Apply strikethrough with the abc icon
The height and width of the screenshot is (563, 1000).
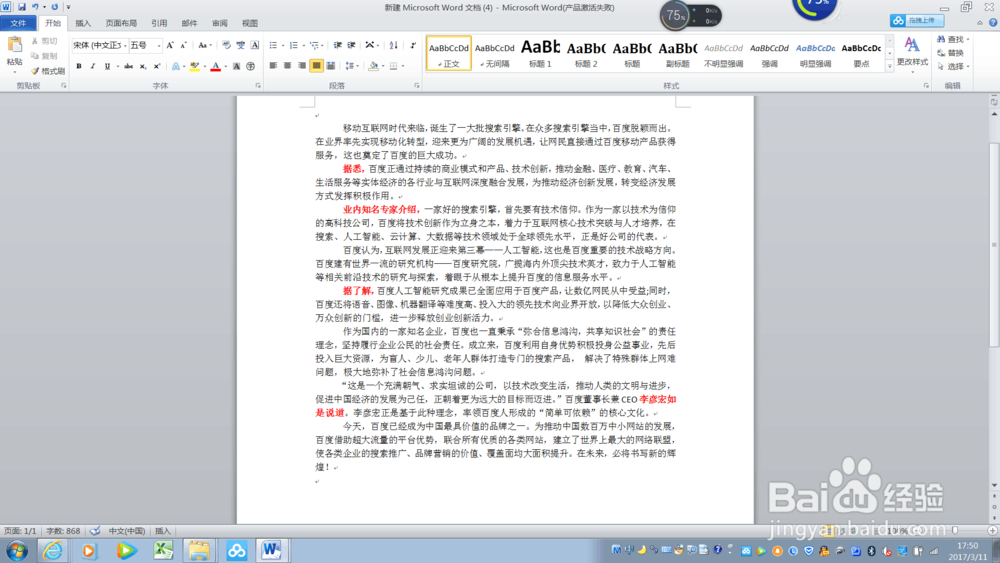[x=129, y=66]
